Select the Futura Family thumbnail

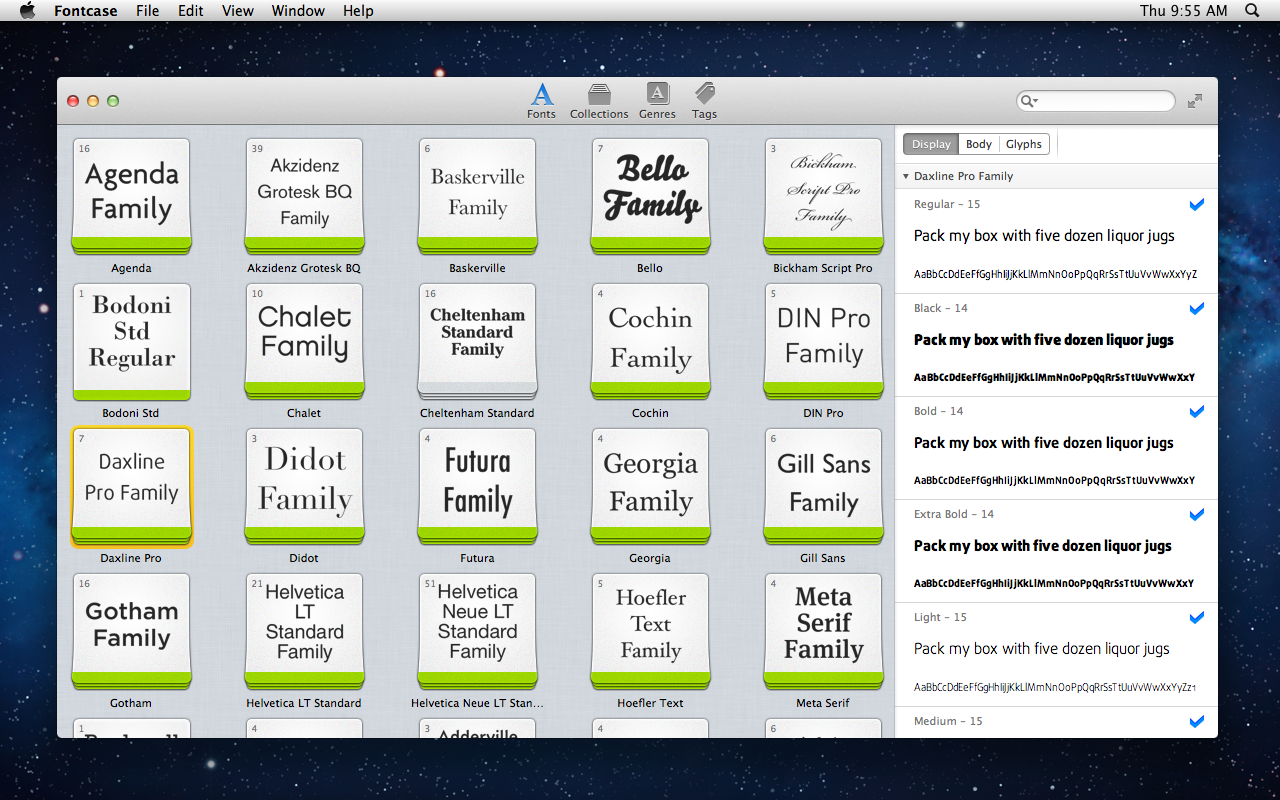coord(477,486)
